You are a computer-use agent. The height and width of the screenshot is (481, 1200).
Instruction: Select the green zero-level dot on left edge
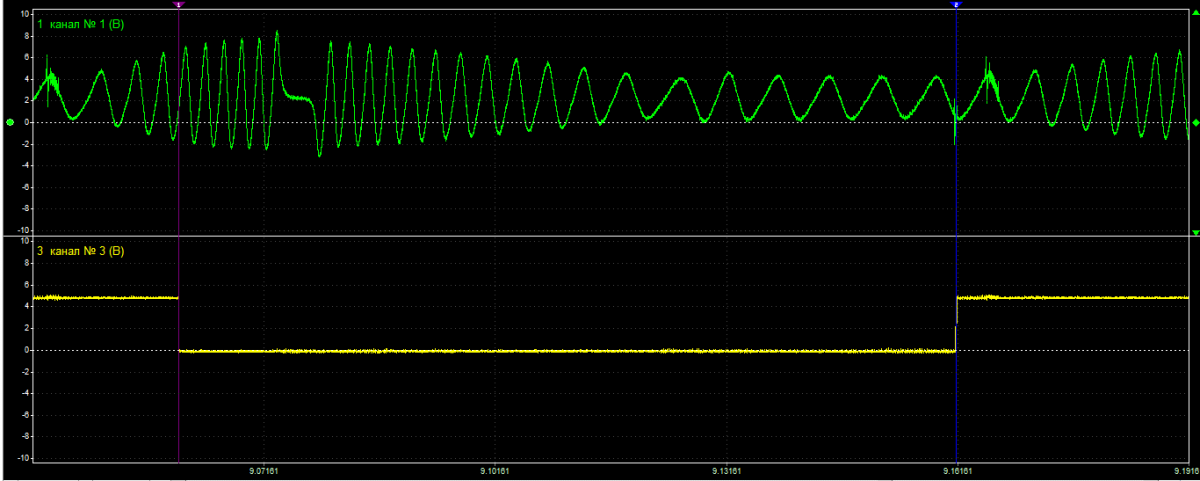tap(10, 122)
